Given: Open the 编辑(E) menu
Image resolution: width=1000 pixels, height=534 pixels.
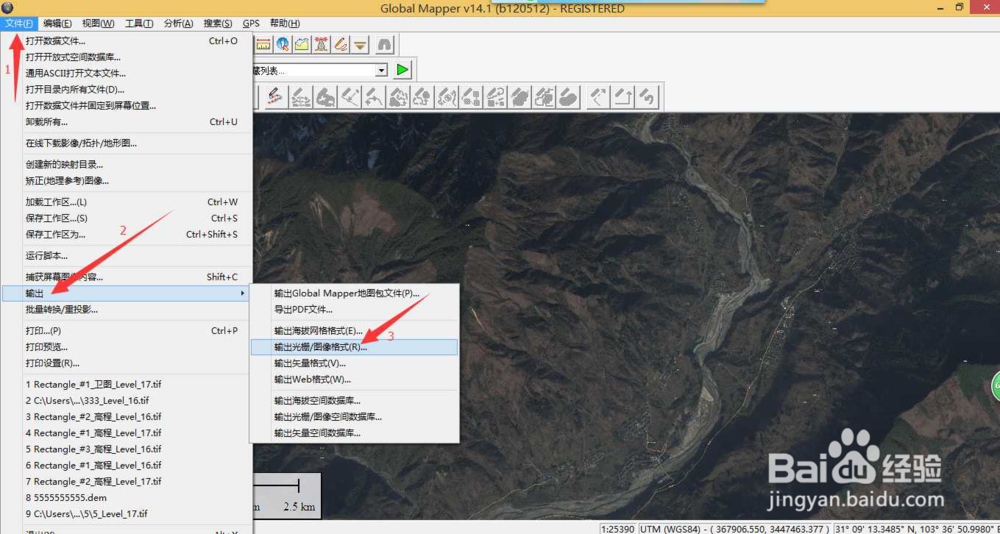Looking at the screenshot, I should pos(57,24).
